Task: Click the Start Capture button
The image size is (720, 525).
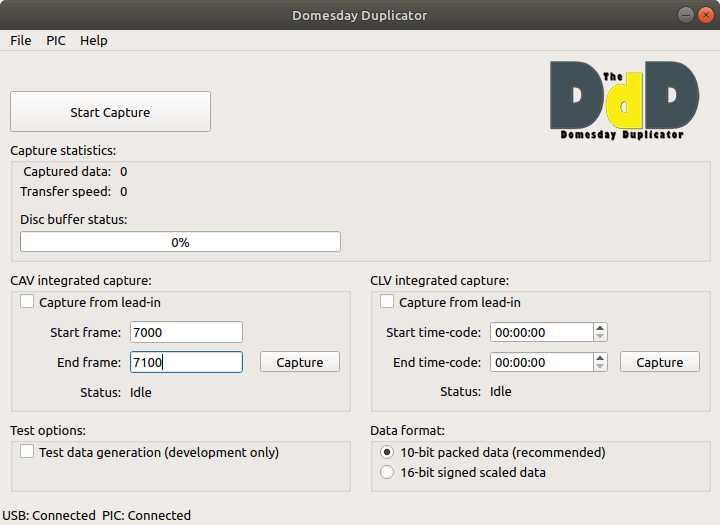Action: click(x=110, y=112)
